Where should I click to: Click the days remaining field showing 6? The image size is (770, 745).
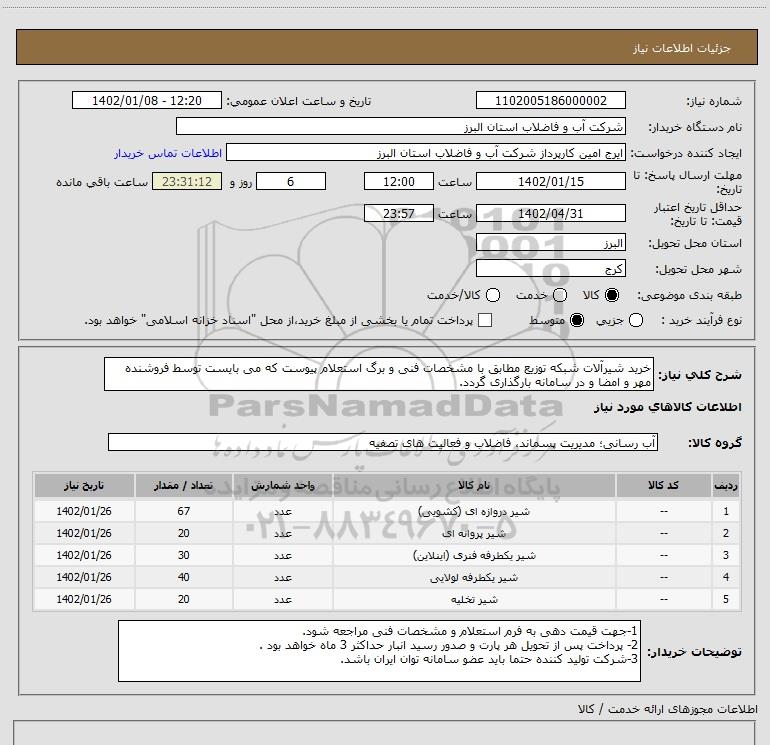pyautogui.click(x=291, y=181)
